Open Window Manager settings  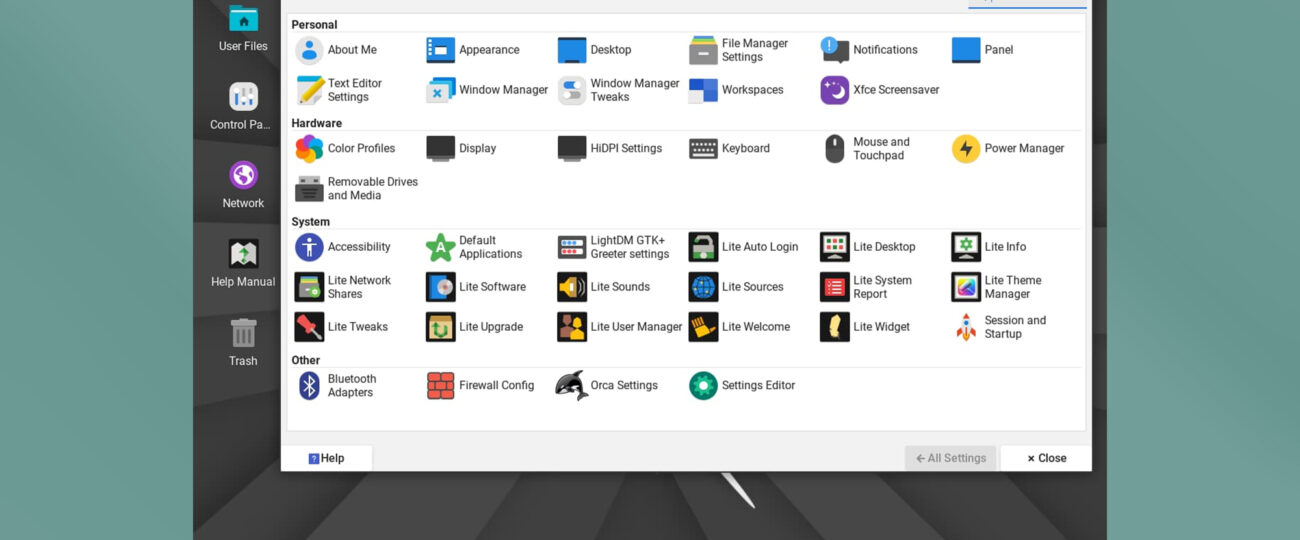click(x=487, y=90)
